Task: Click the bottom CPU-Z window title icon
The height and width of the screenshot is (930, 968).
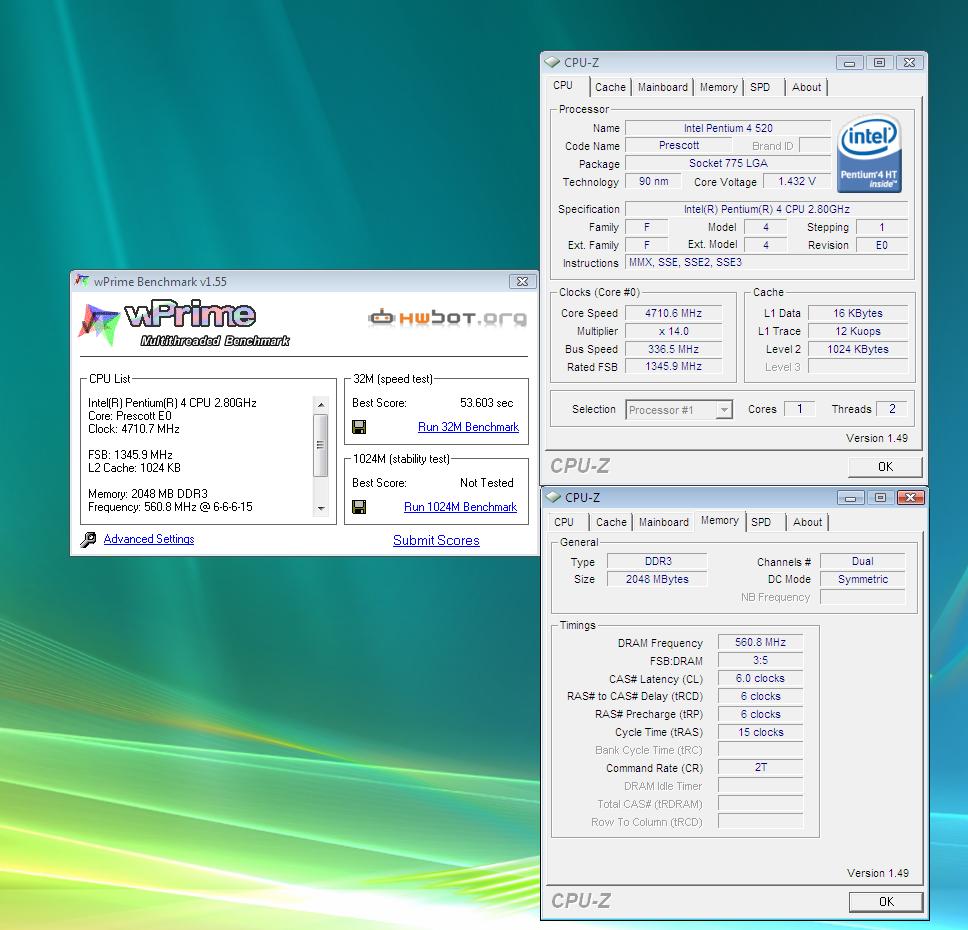Action: tap(553, 497)
